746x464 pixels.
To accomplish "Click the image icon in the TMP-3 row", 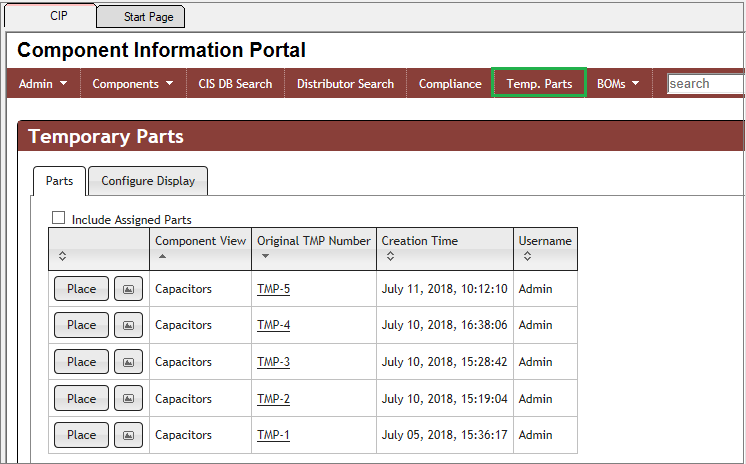I will tap(128, 362).
